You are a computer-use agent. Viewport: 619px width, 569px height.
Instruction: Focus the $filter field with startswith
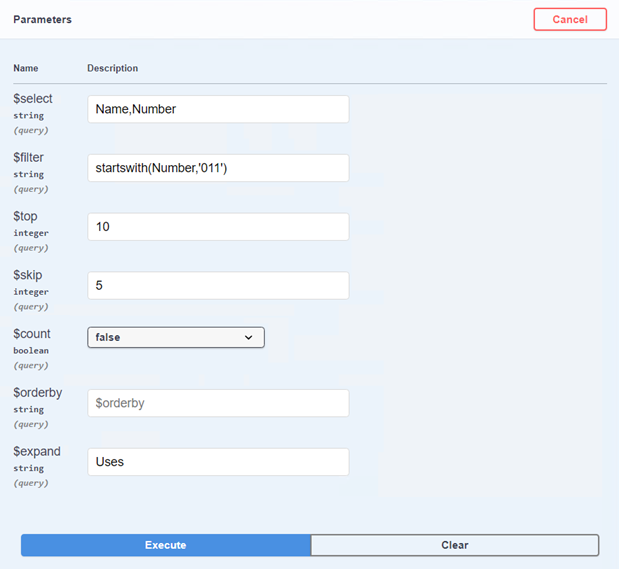(218, 168)
